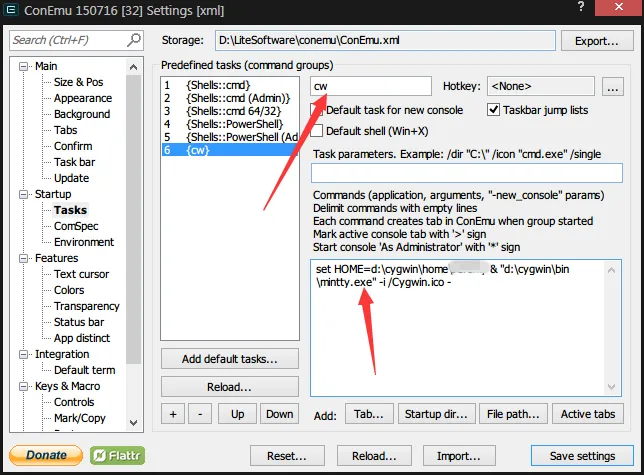
Task: Collapse the Startup tree node
Action: (x=24, y=194)
